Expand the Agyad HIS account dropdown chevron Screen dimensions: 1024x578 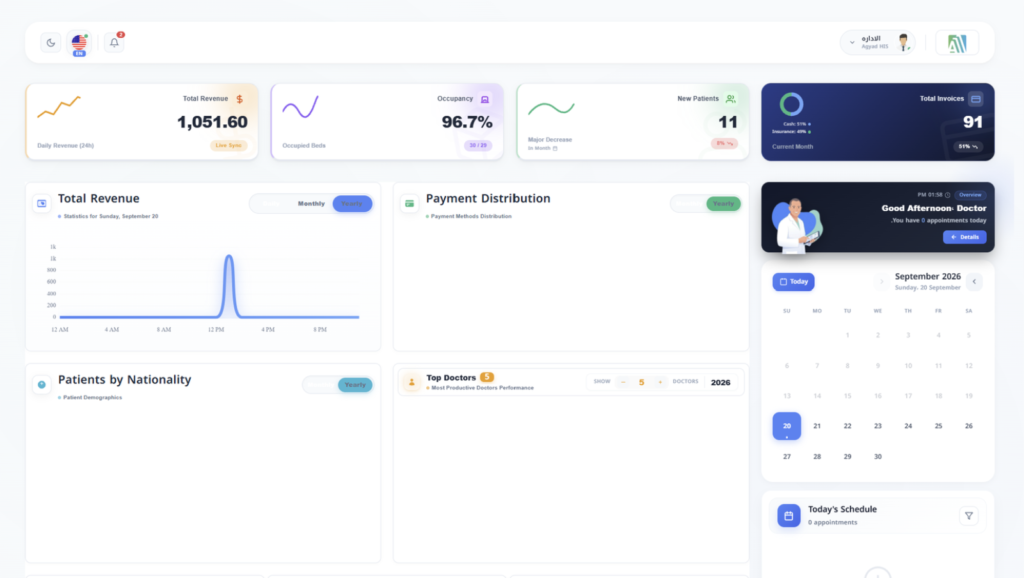pyautogui.click(x=852, y=42)
